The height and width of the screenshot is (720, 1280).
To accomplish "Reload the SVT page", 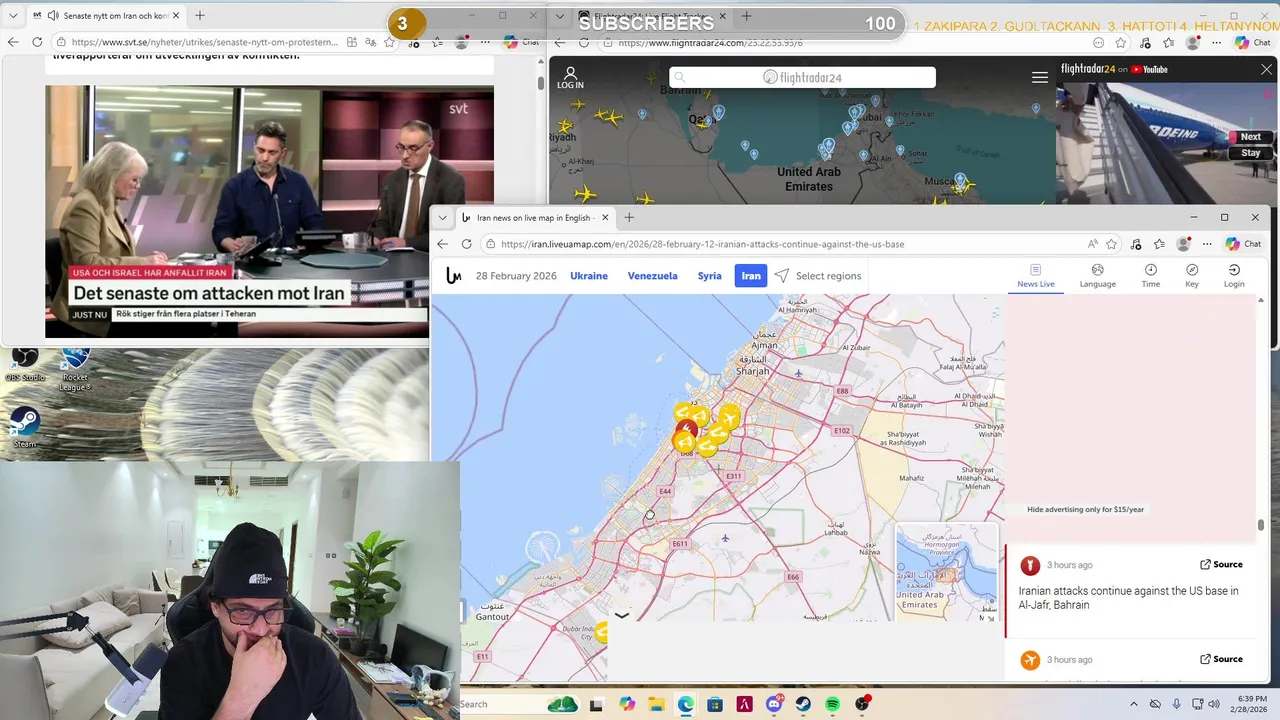I will [37, 42].
